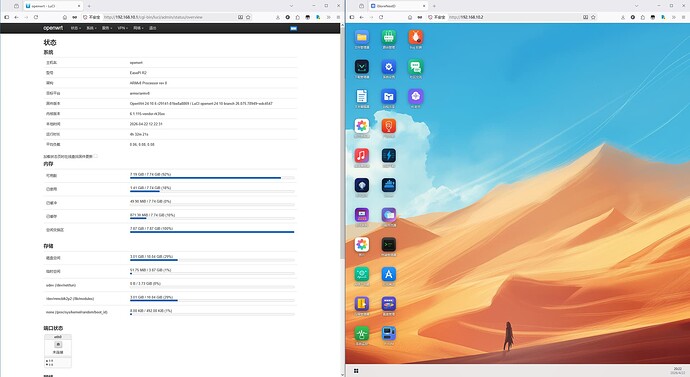Expand the 网络 menu in openwrt navbar
The image size is (690, 377).
[x=138, y=28]
